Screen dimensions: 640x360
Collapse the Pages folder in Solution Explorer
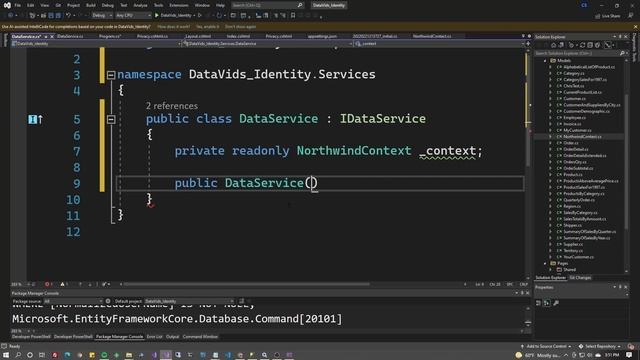pyautogui.click(x=545, y=263)
